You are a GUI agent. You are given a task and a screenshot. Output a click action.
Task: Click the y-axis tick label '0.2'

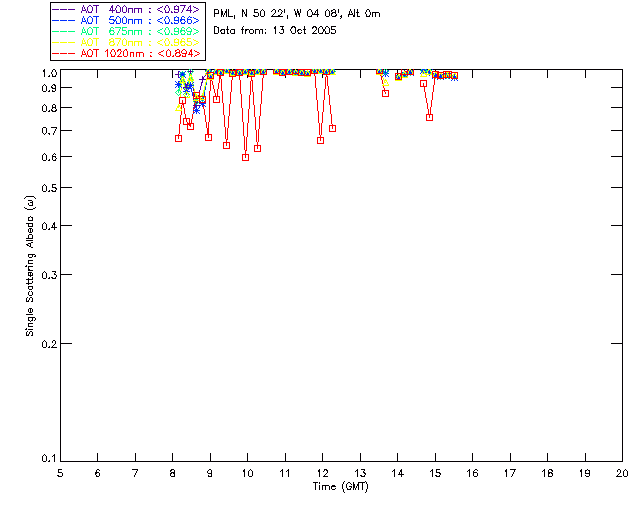click(49, 344)
